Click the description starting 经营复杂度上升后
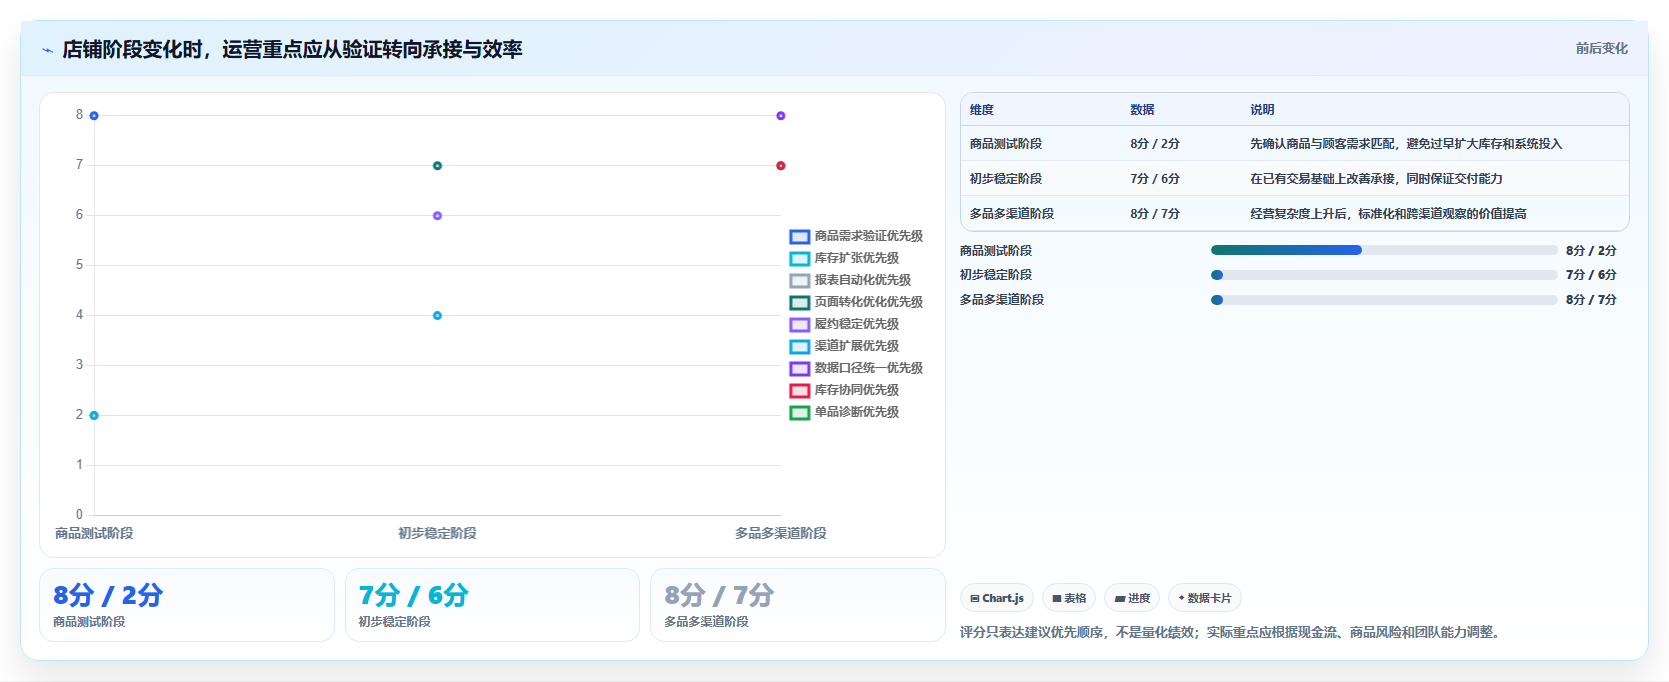 [x=1388, y=214]
